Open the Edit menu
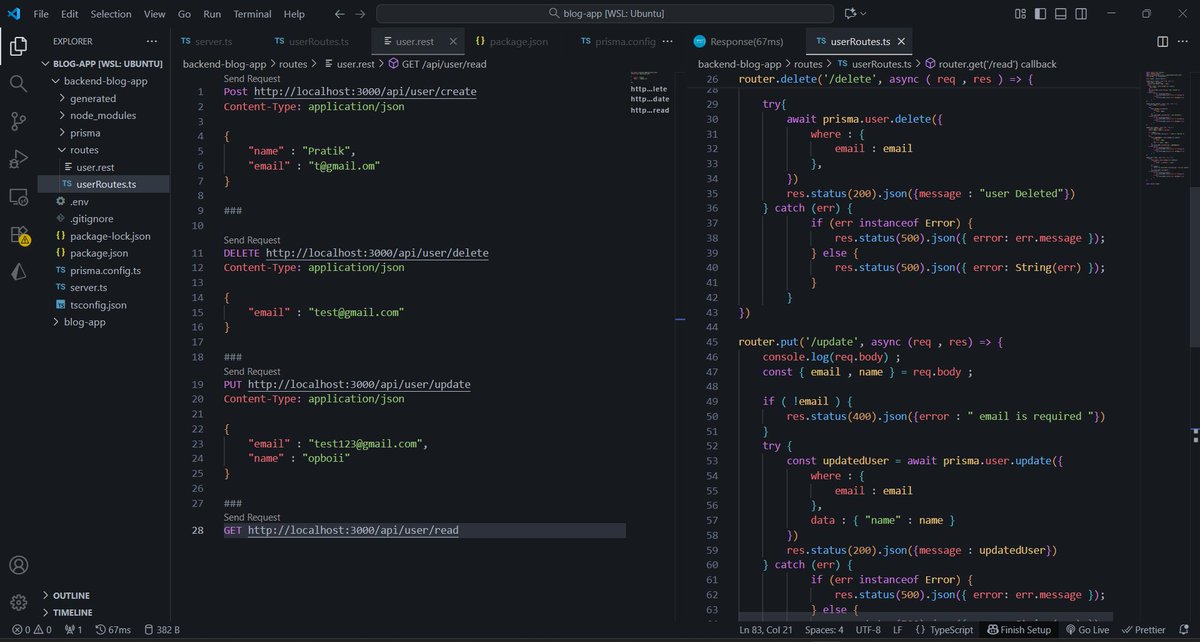 (69, 14)
